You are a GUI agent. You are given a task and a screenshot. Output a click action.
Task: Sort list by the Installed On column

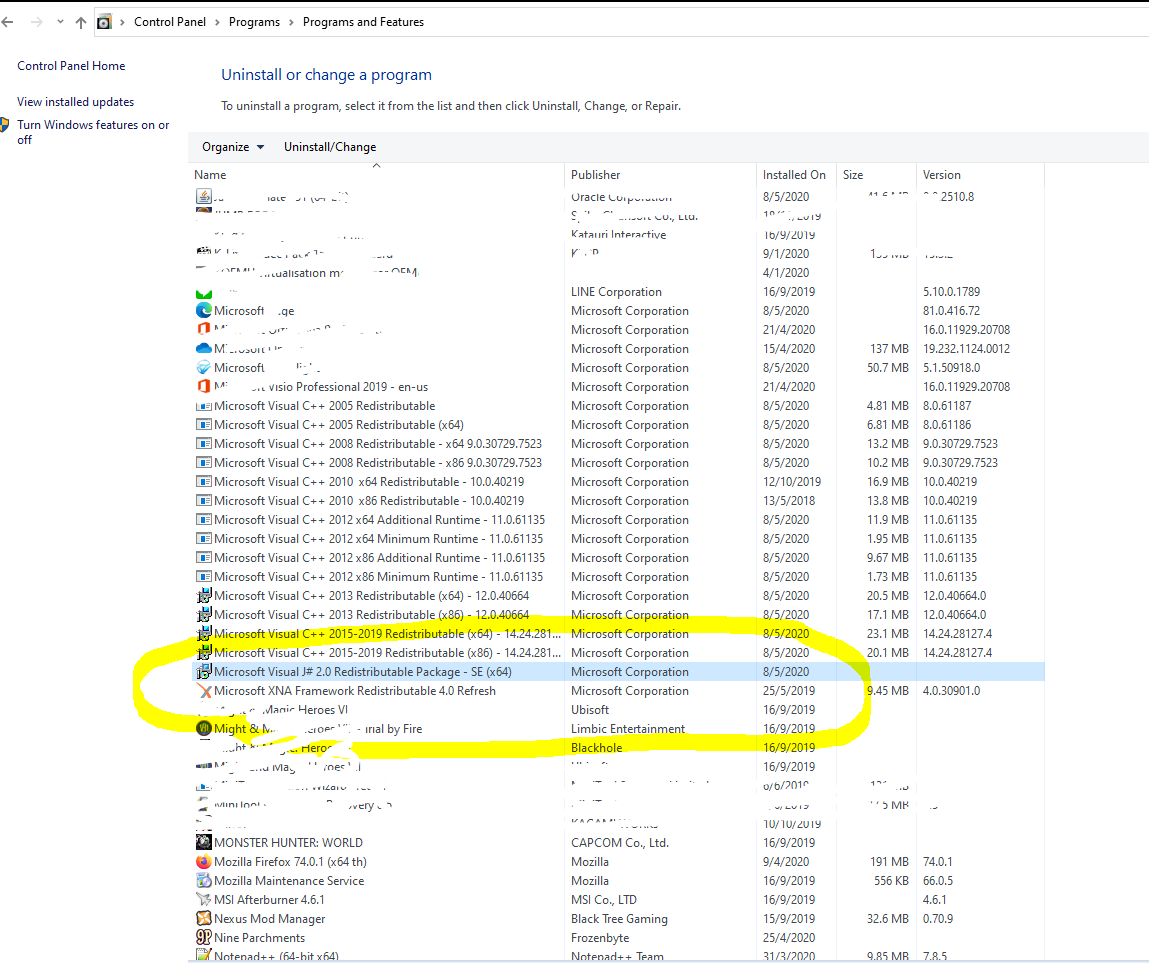pos(795,174)
